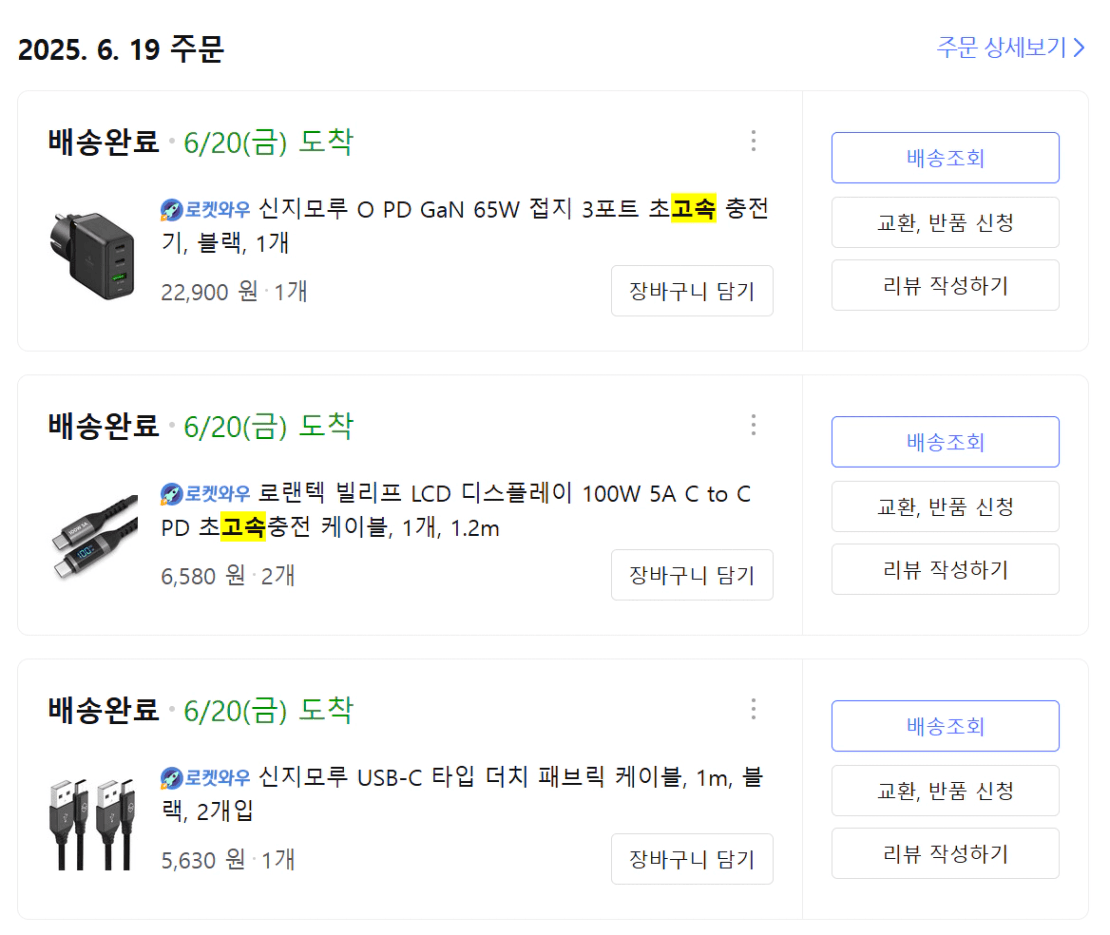Click the LCD display cable product thumbnail
Image resolution: width=1110 pixels, height=935 pixels.
[x=90, y=539]
